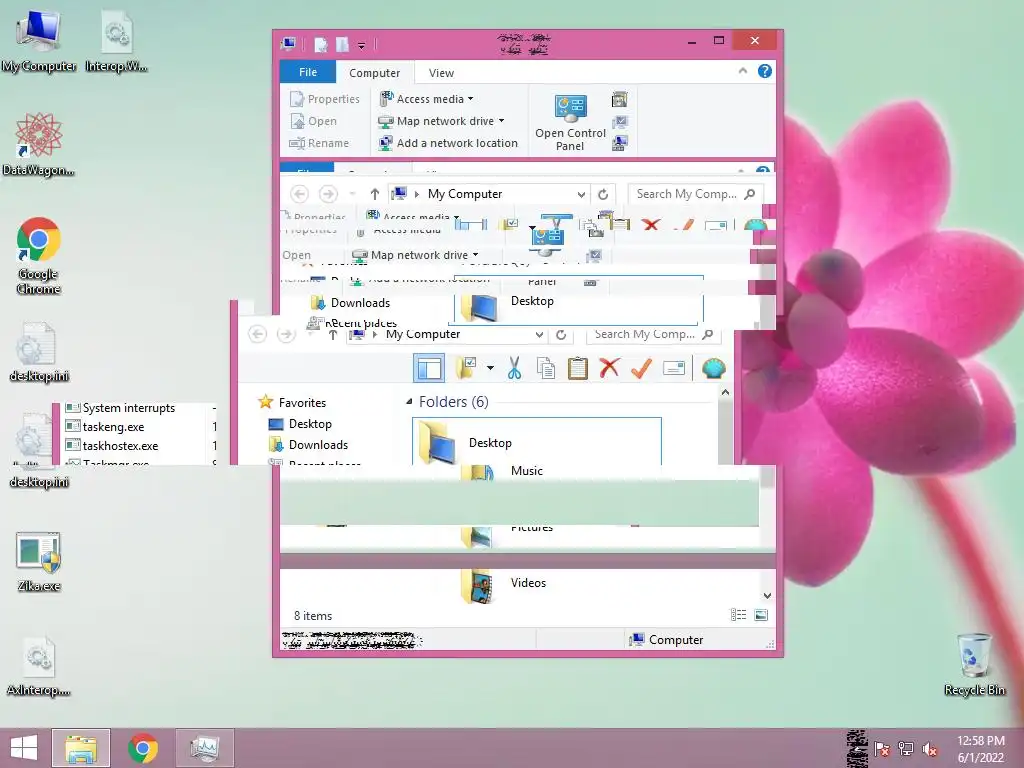Click the file list scroll-up arrow
The width and height of the screenshot is (1024, 768).
pos(725,392)
